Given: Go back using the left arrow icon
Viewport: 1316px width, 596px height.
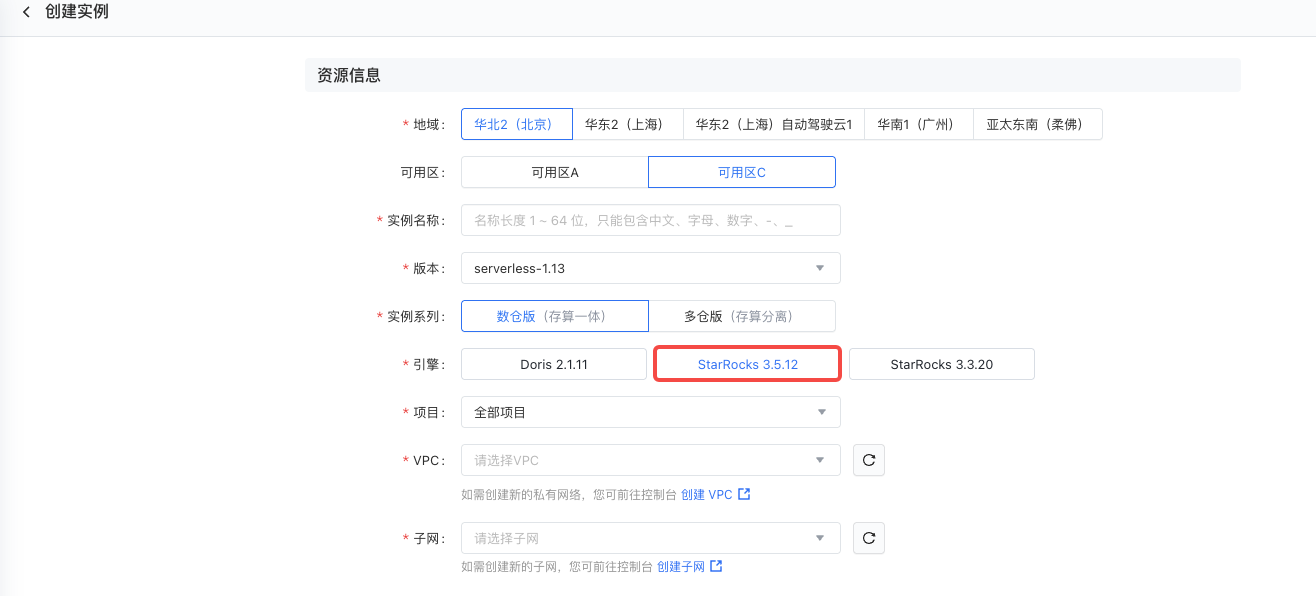Looking at the screenshot, I should [x=26, y=12].
